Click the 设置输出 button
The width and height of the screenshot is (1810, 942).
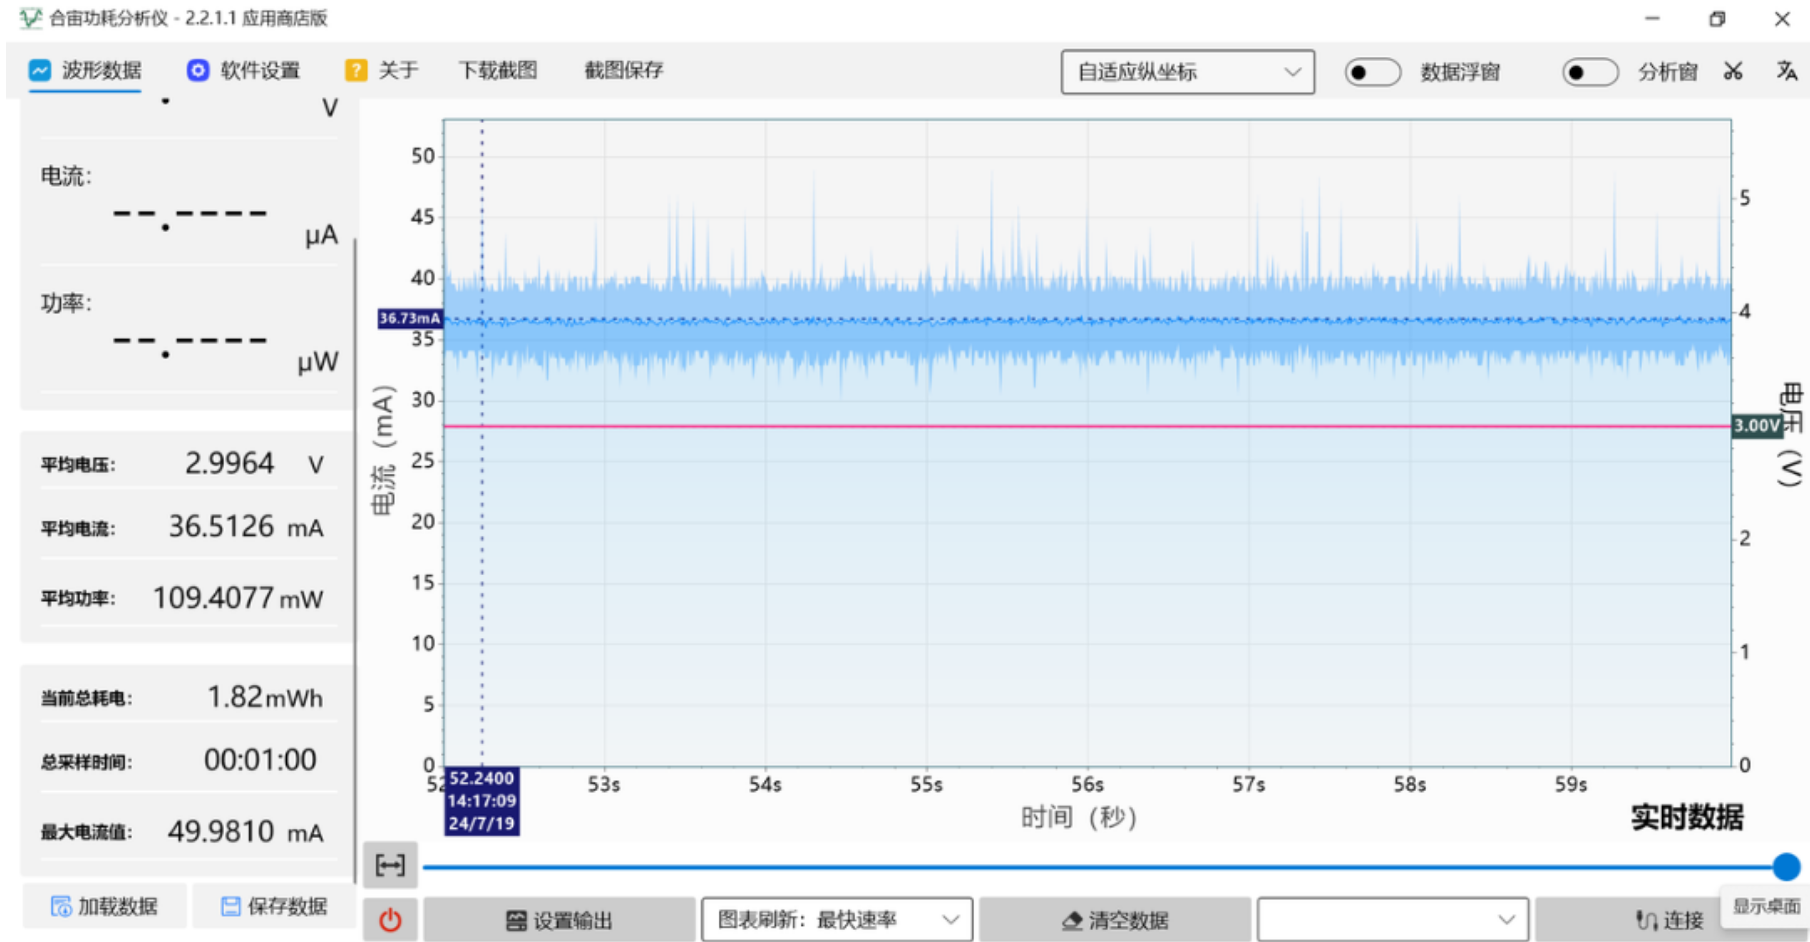[559, 920]
